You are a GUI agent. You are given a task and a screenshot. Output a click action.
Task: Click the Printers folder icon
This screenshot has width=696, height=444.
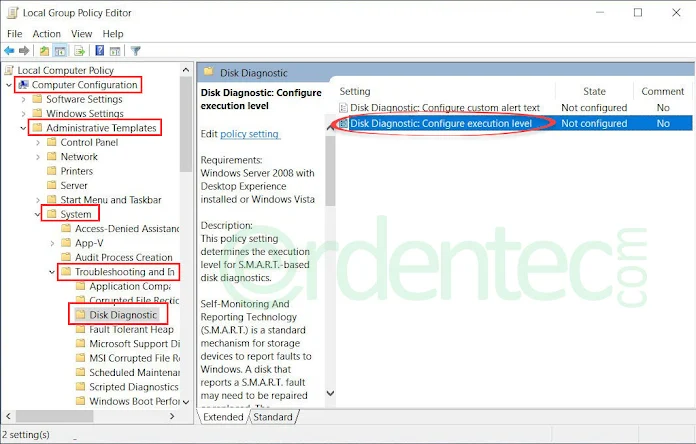click(x=52, y=171)
